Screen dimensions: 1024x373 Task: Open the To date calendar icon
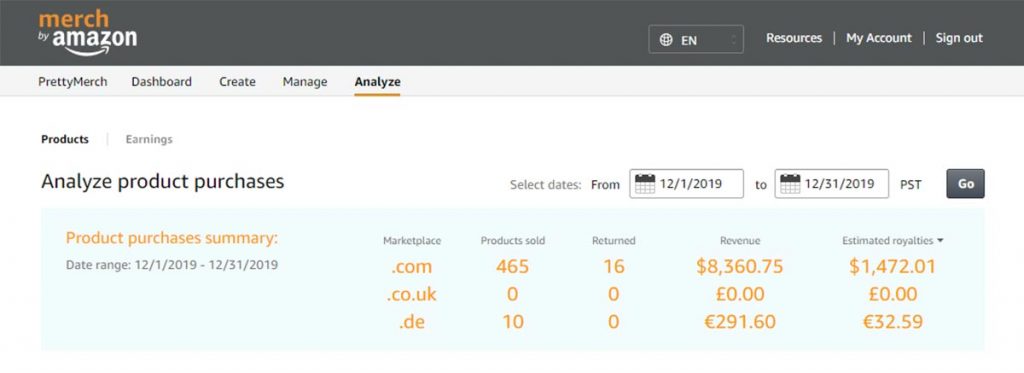click(790, 184)
